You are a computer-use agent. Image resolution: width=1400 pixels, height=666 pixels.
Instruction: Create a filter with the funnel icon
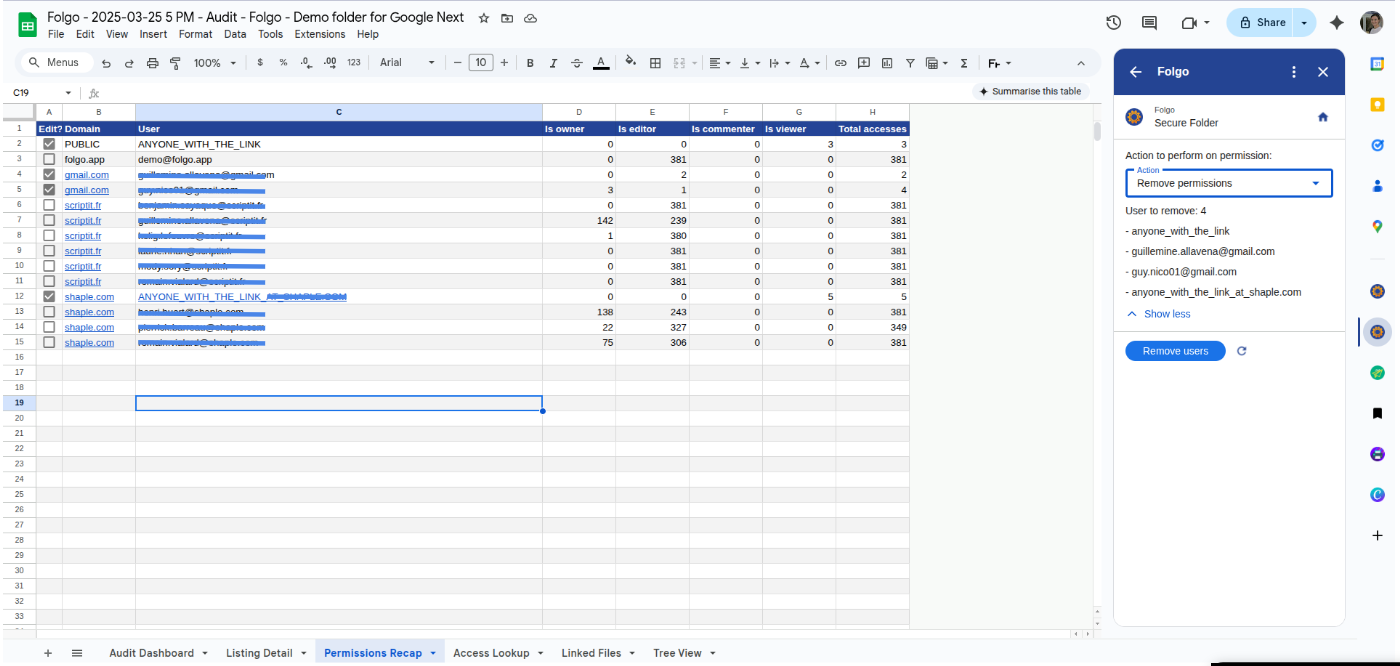point(910,63)
